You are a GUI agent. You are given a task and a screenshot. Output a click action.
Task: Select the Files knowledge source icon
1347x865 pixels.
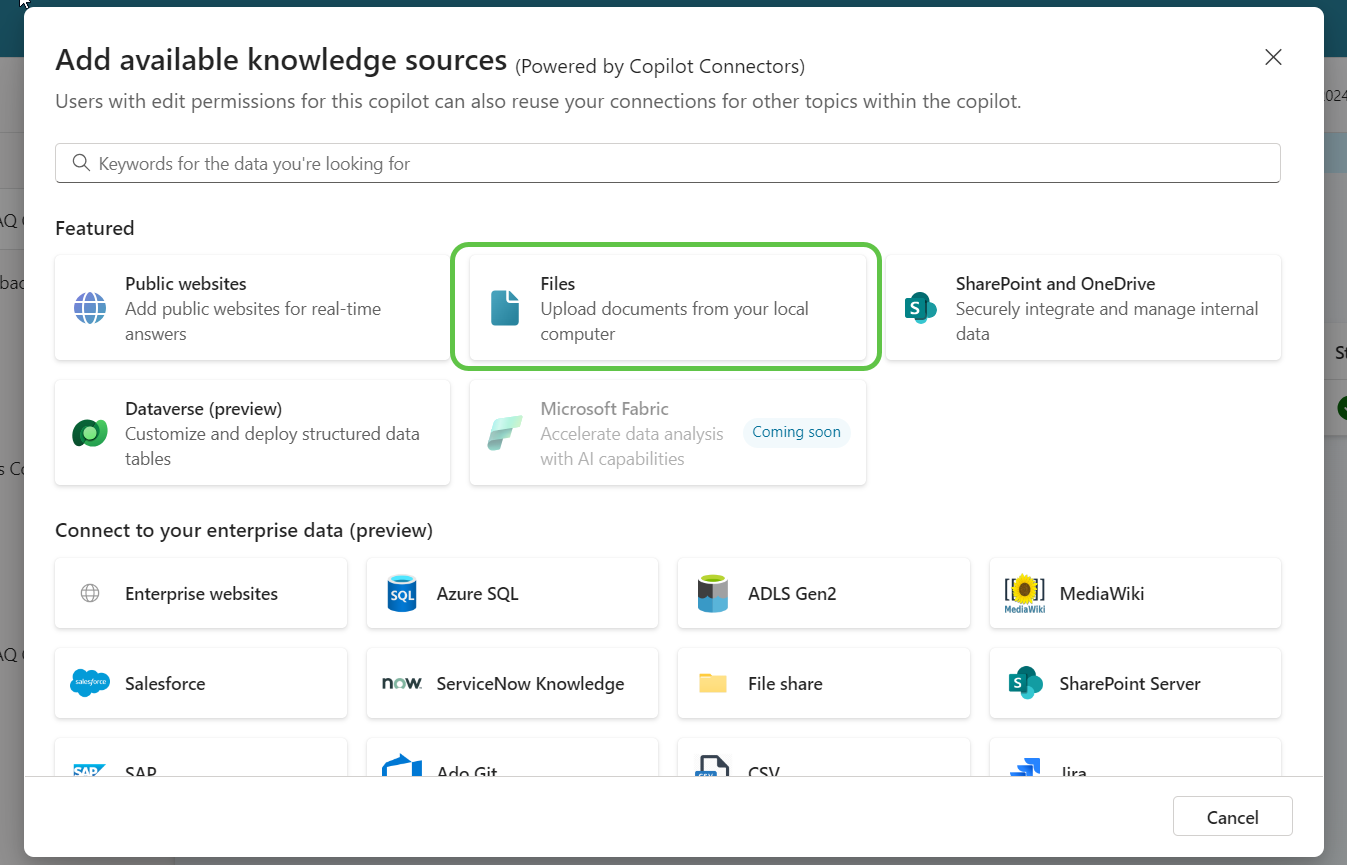(504, 308)
